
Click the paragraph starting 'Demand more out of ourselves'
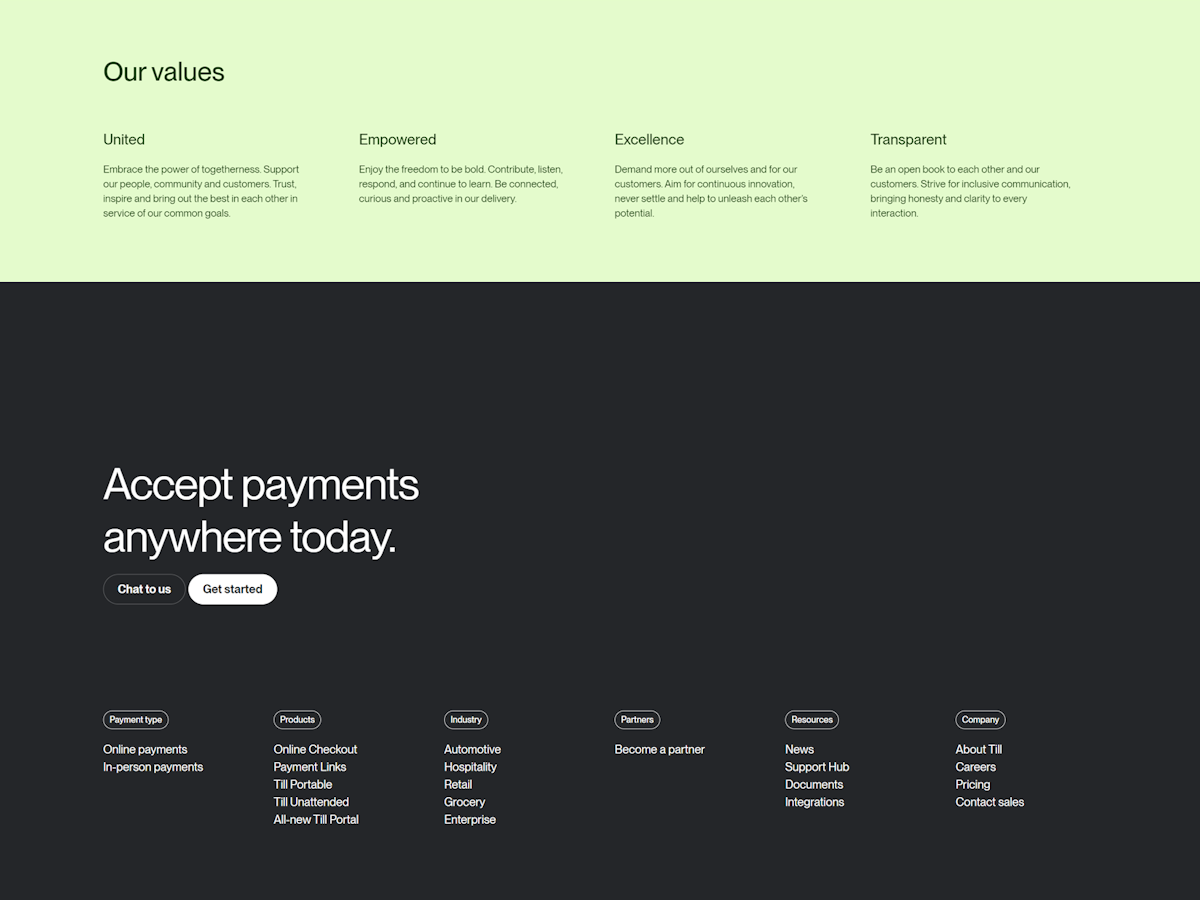(x=712, y=191)
